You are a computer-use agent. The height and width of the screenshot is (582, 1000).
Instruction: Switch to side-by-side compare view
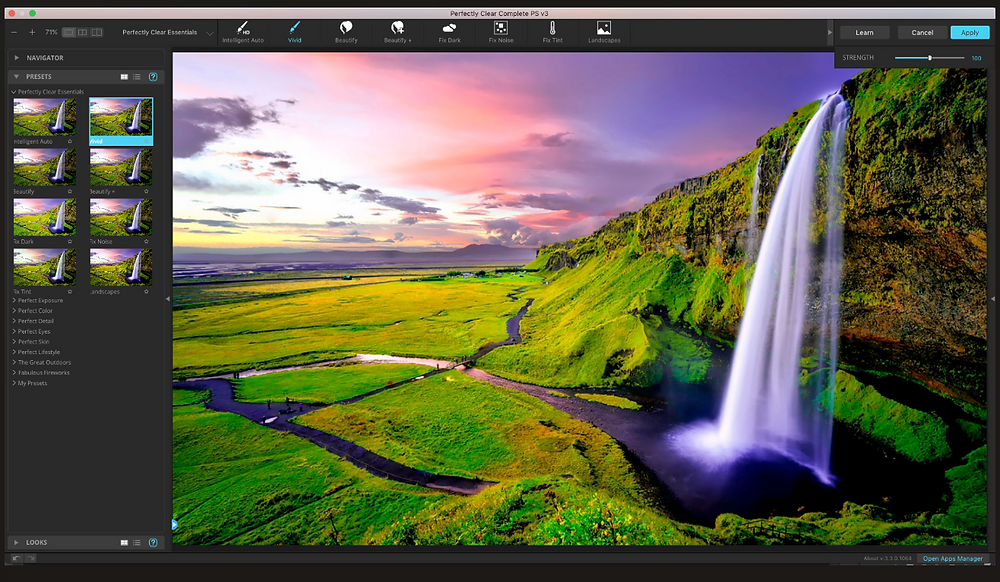point(82,32)
